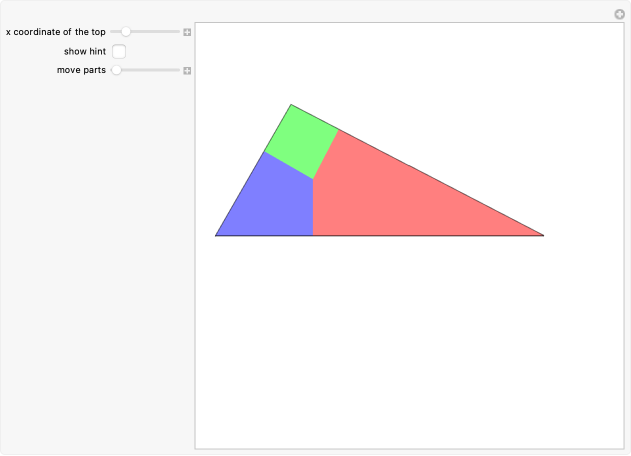
Task: Click the plus icon in the top-right corner
Action: (x=619, y=14)
